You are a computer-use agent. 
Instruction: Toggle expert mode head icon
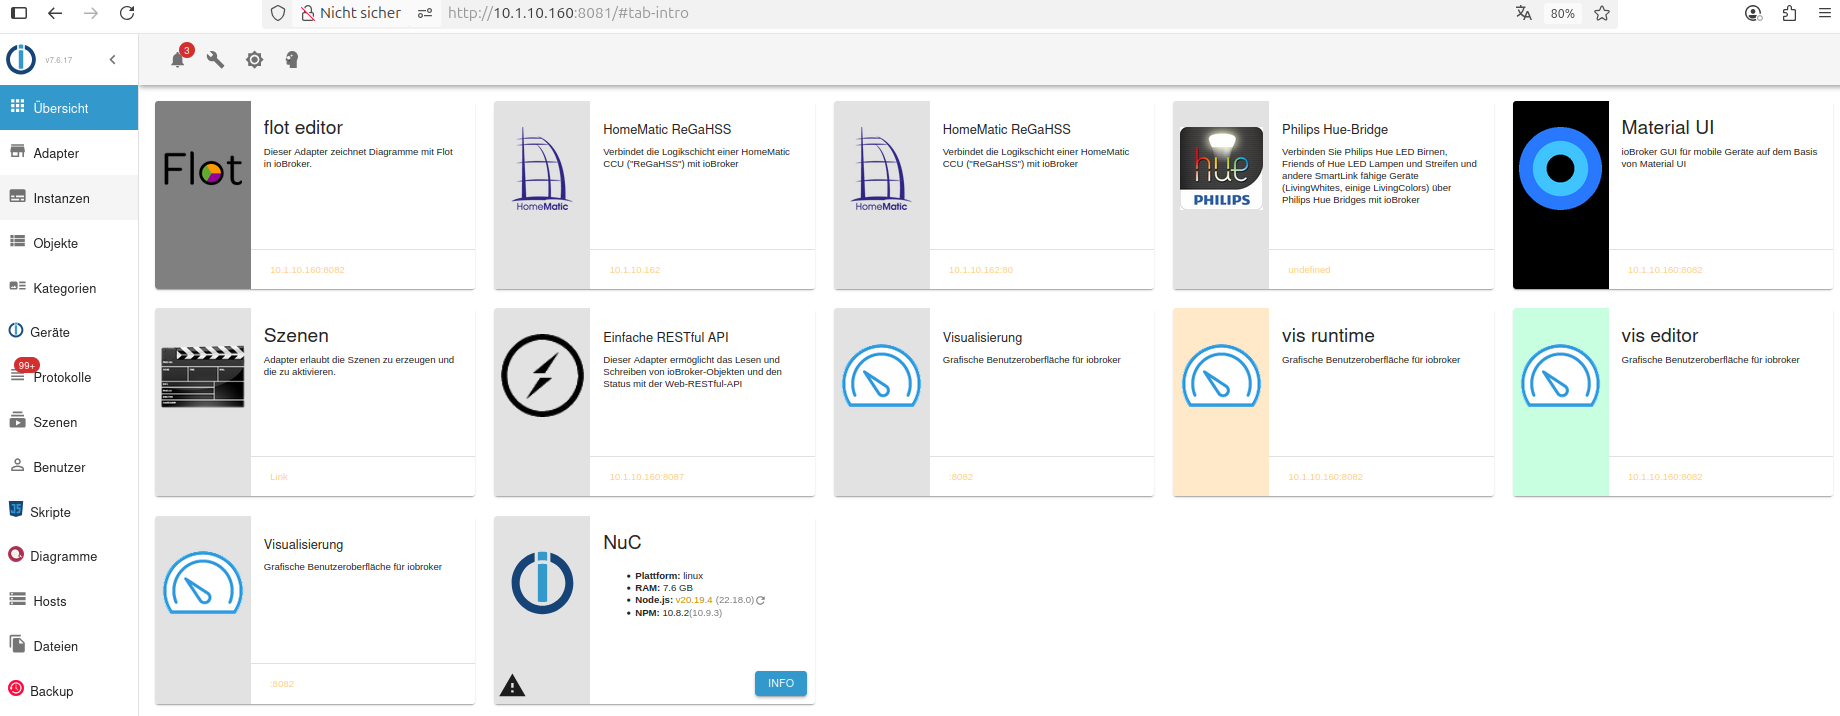(x=291, y=60)
